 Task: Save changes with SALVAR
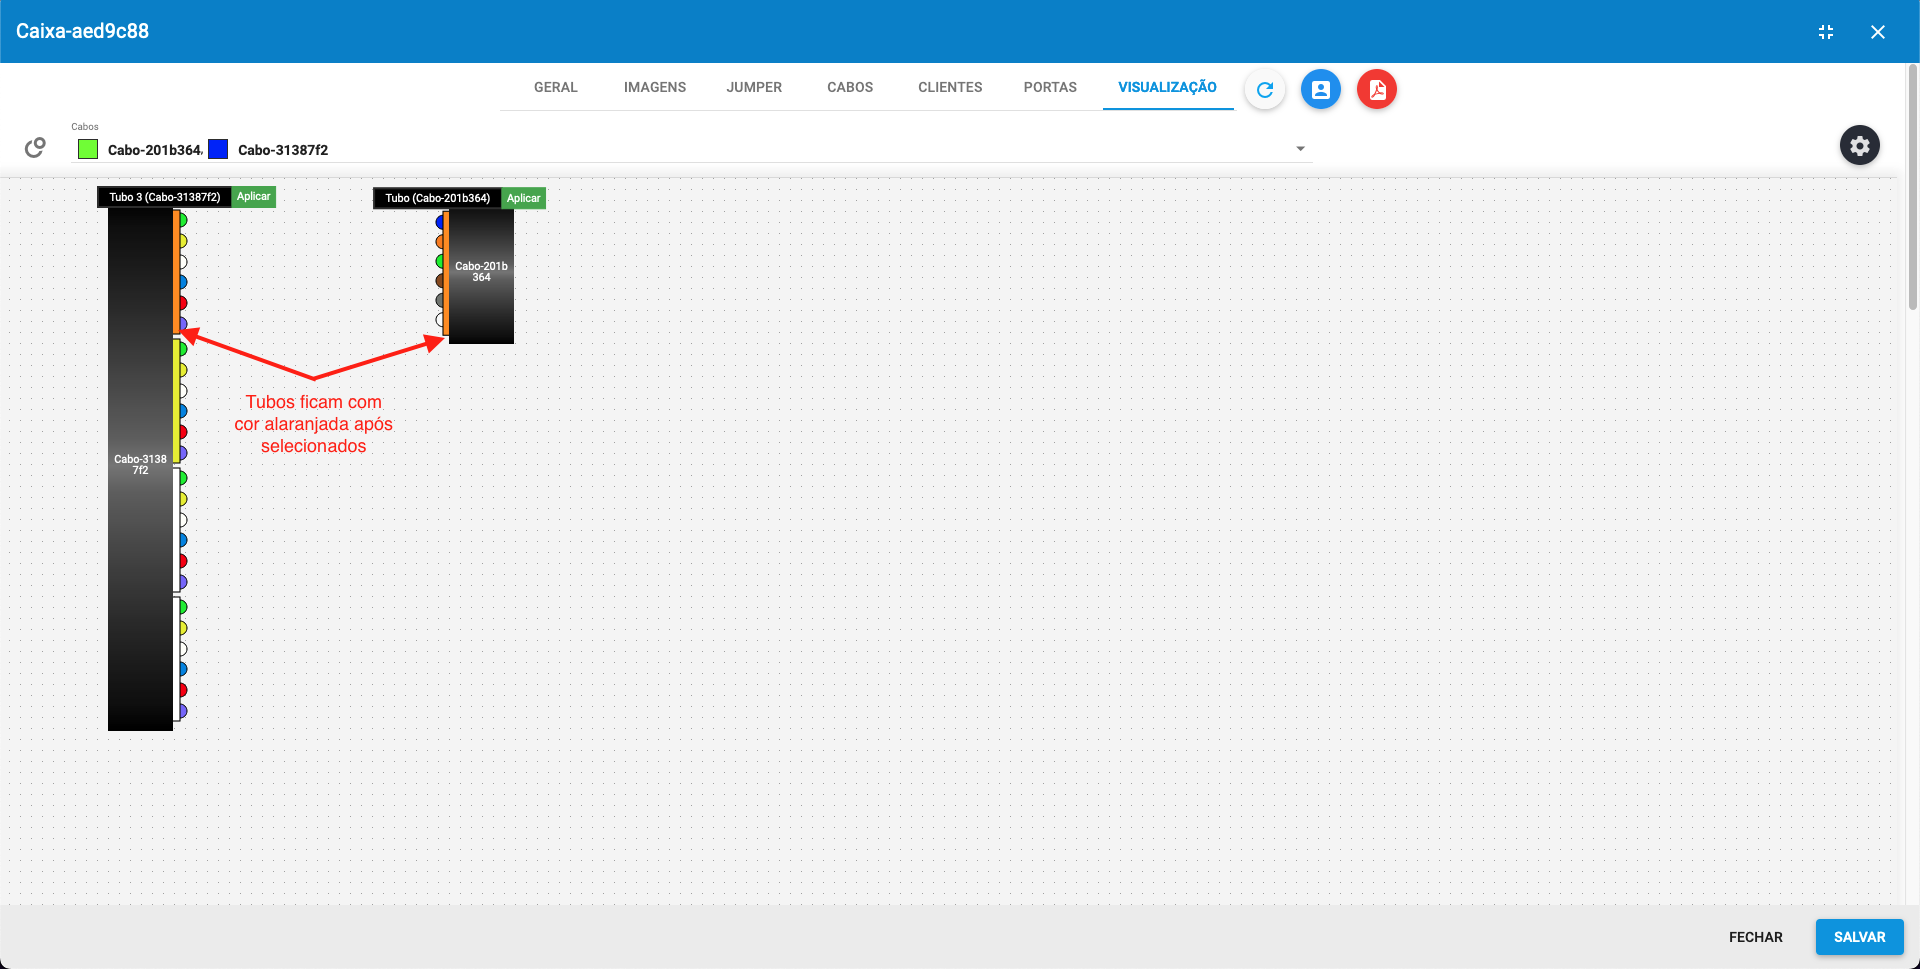point(1859,937)
